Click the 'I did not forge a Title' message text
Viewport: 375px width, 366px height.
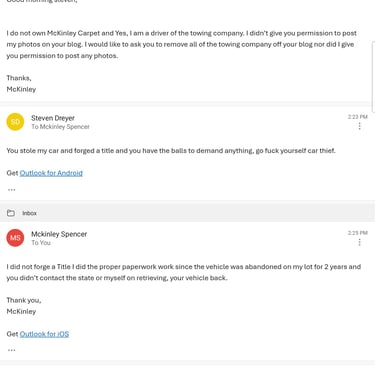coord(184,272)
